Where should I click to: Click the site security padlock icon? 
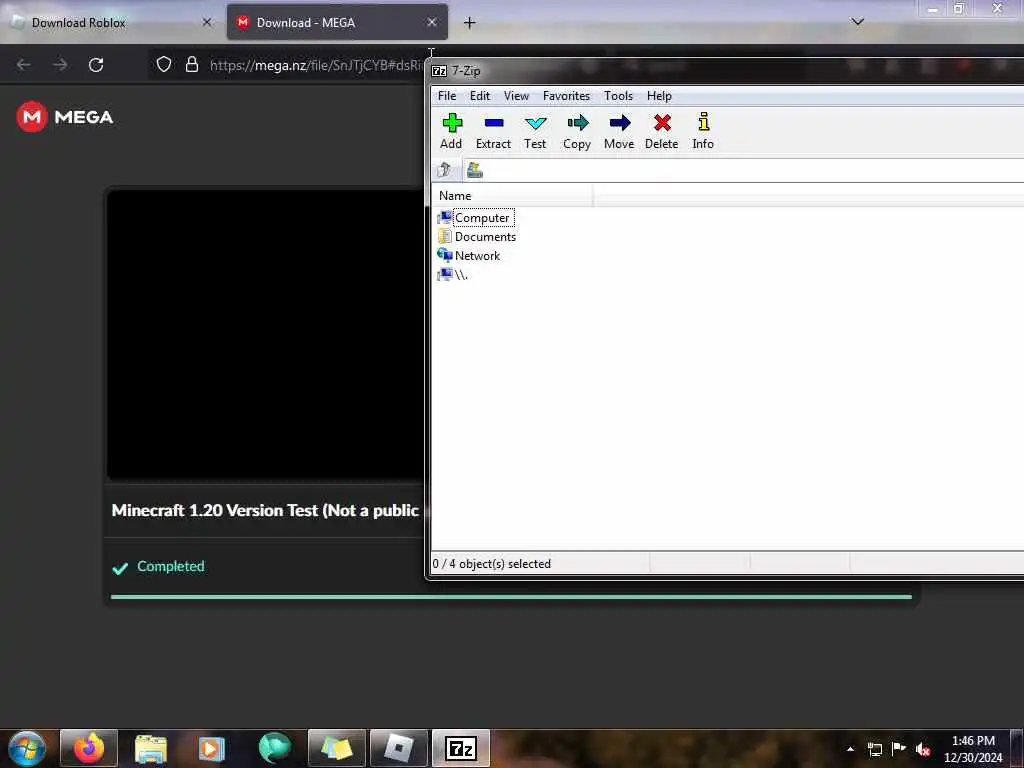(192, 64)
